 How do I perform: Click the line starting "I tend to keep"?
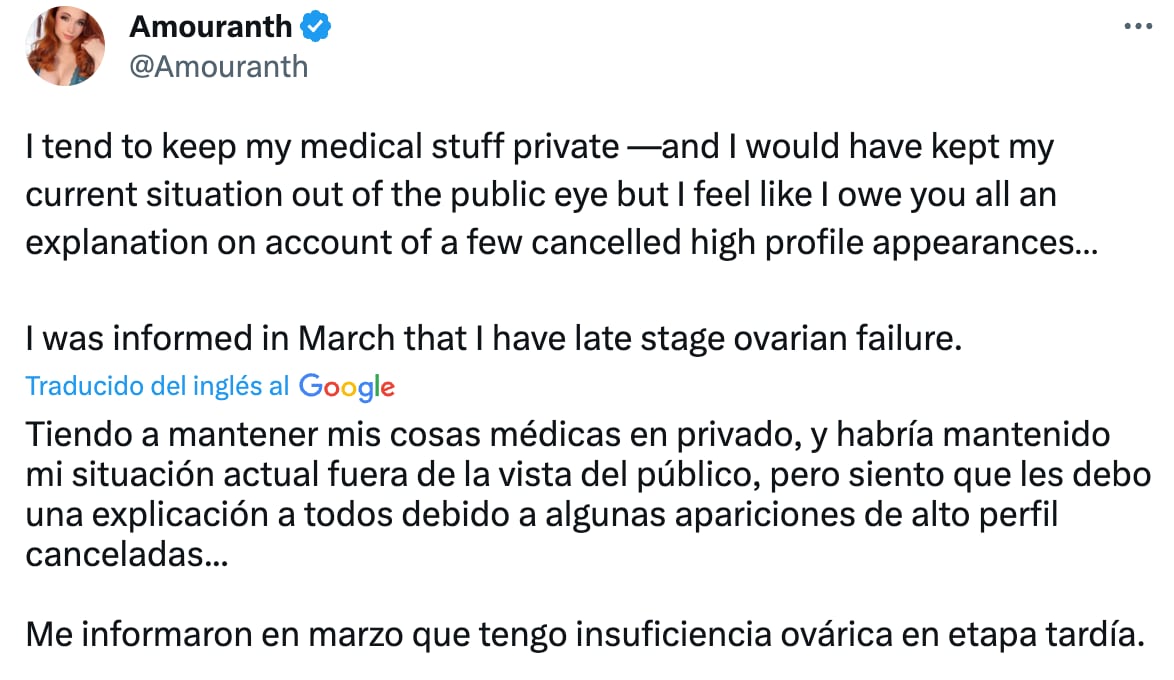pos(539,148)
